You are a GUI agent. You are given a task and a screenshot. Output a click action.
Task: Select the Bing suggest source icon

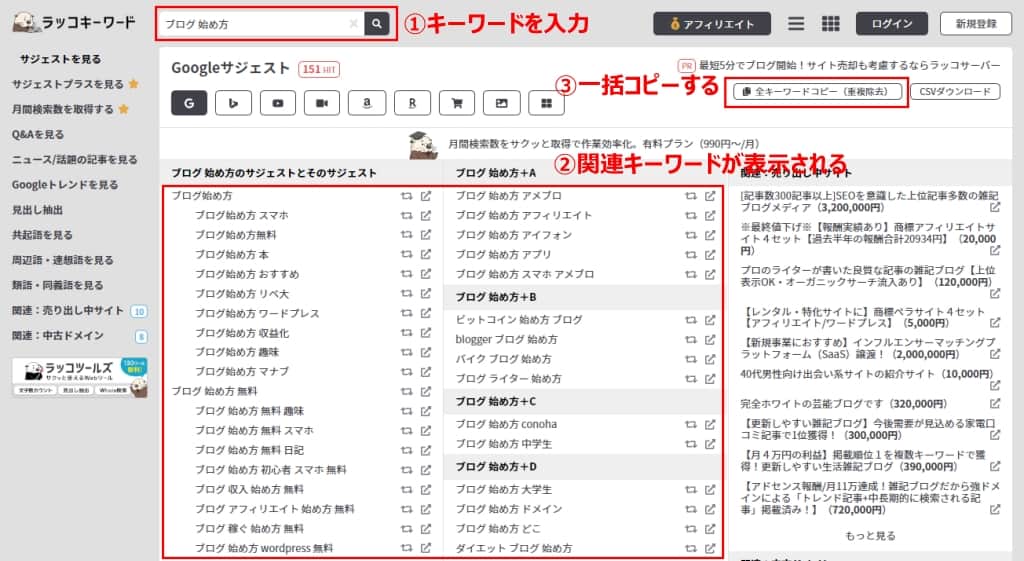[x=233, y=103]
